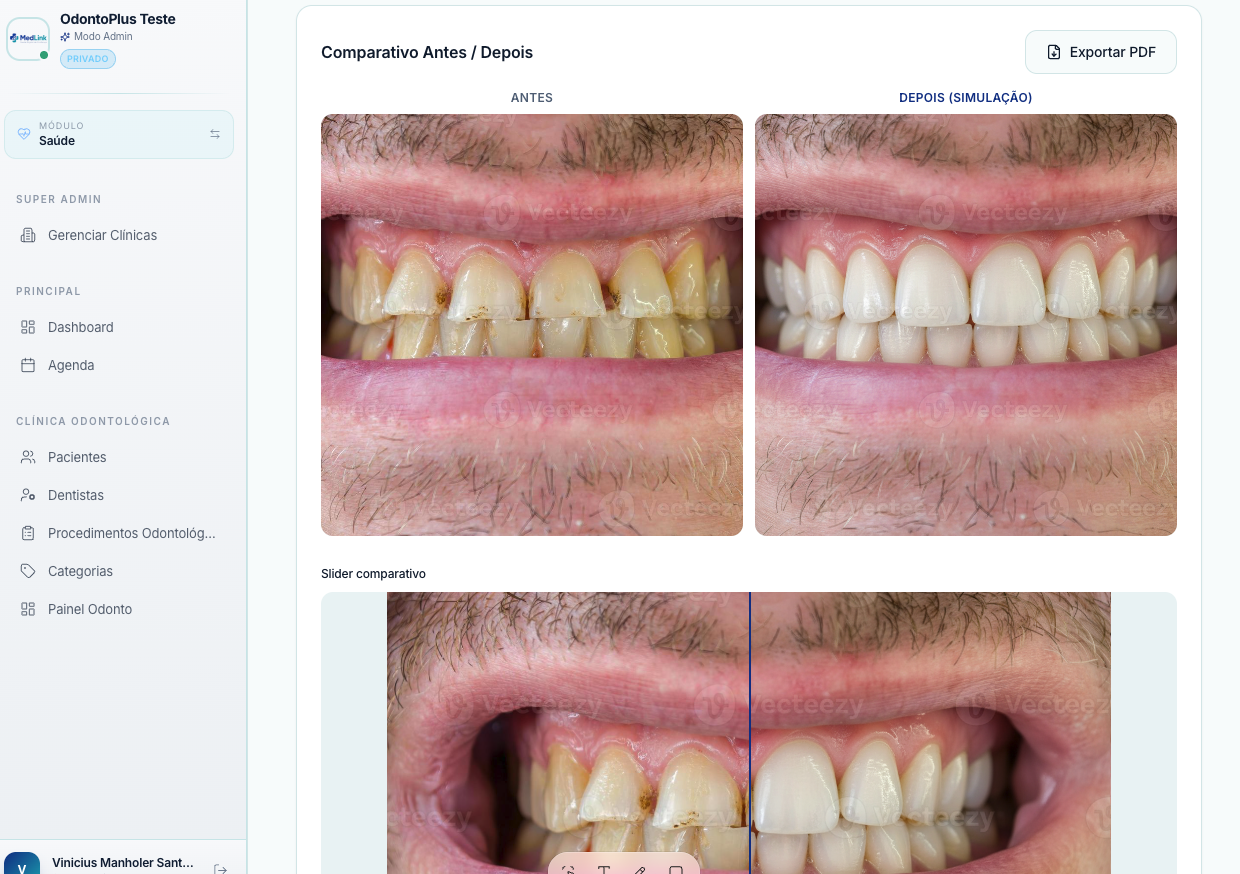Select the pencil drawing tool
Image resolution: width=1240 pixels, height=874 pixels.
[x=640, y=870]
